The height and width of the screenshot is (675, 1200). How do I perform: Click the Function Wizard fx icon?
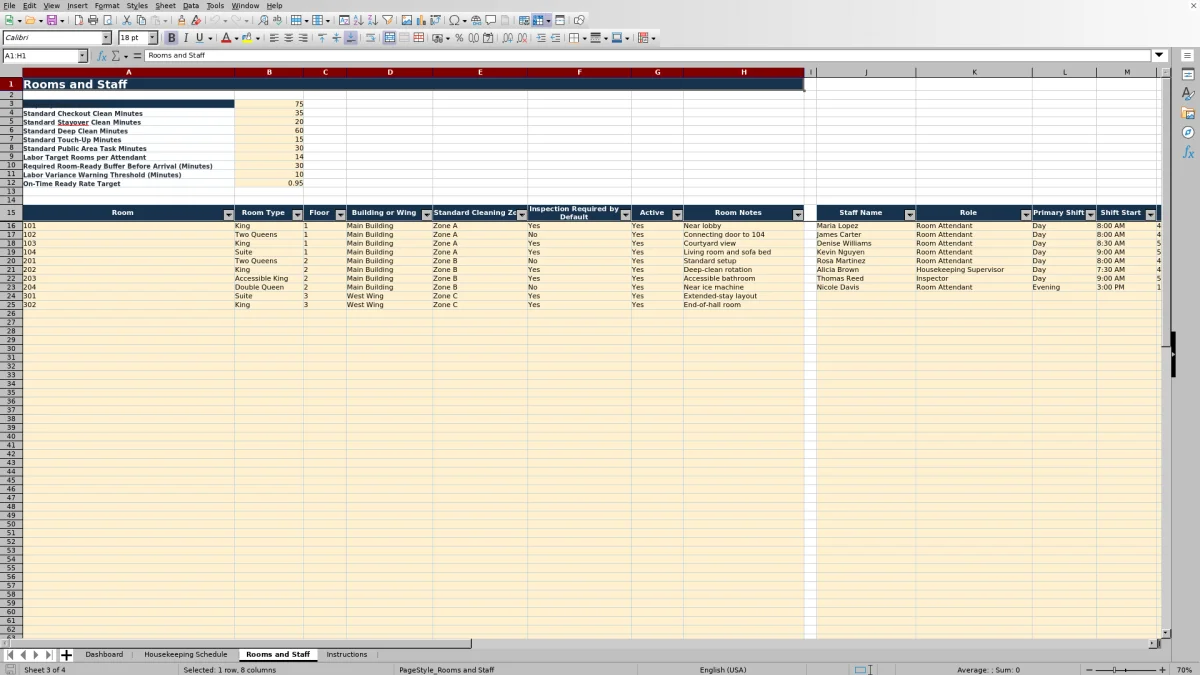pos(101,56)
